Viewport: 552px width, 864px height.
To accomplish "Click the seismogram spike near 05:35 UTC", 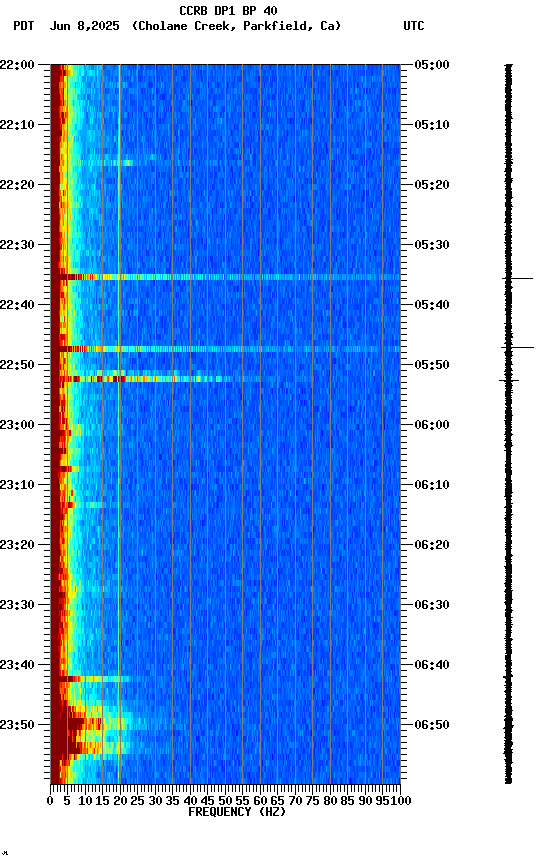I will [x=517, y=279].
